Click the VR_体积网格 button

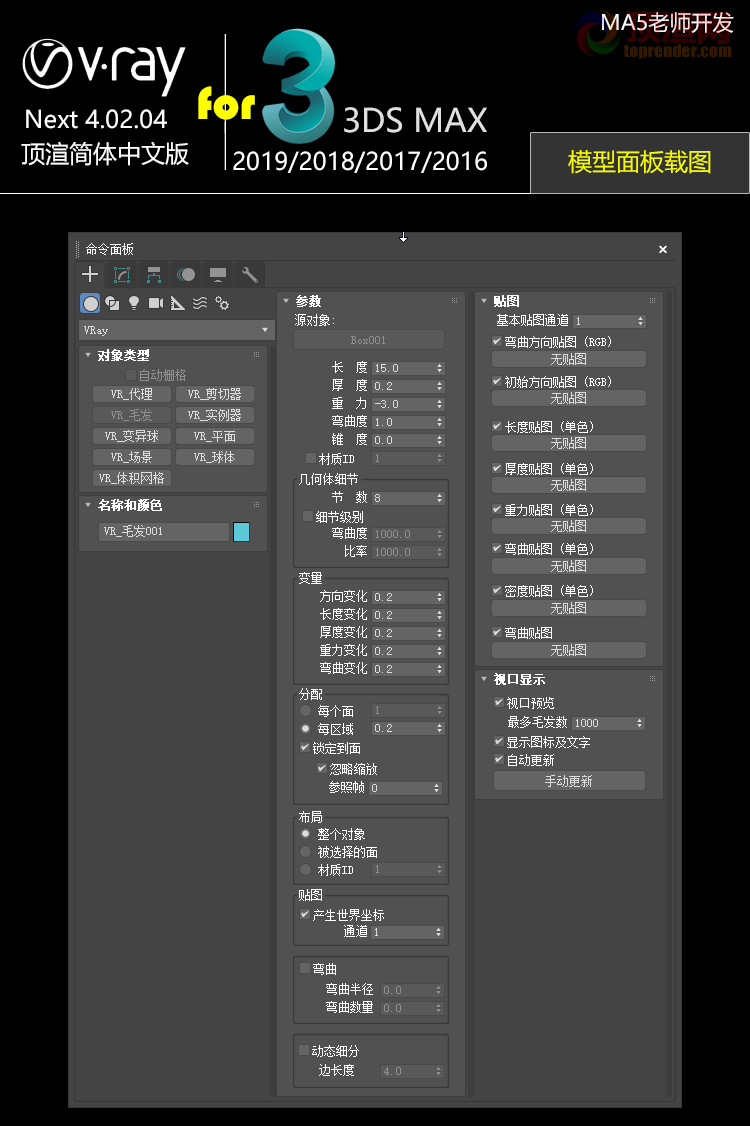131,478
